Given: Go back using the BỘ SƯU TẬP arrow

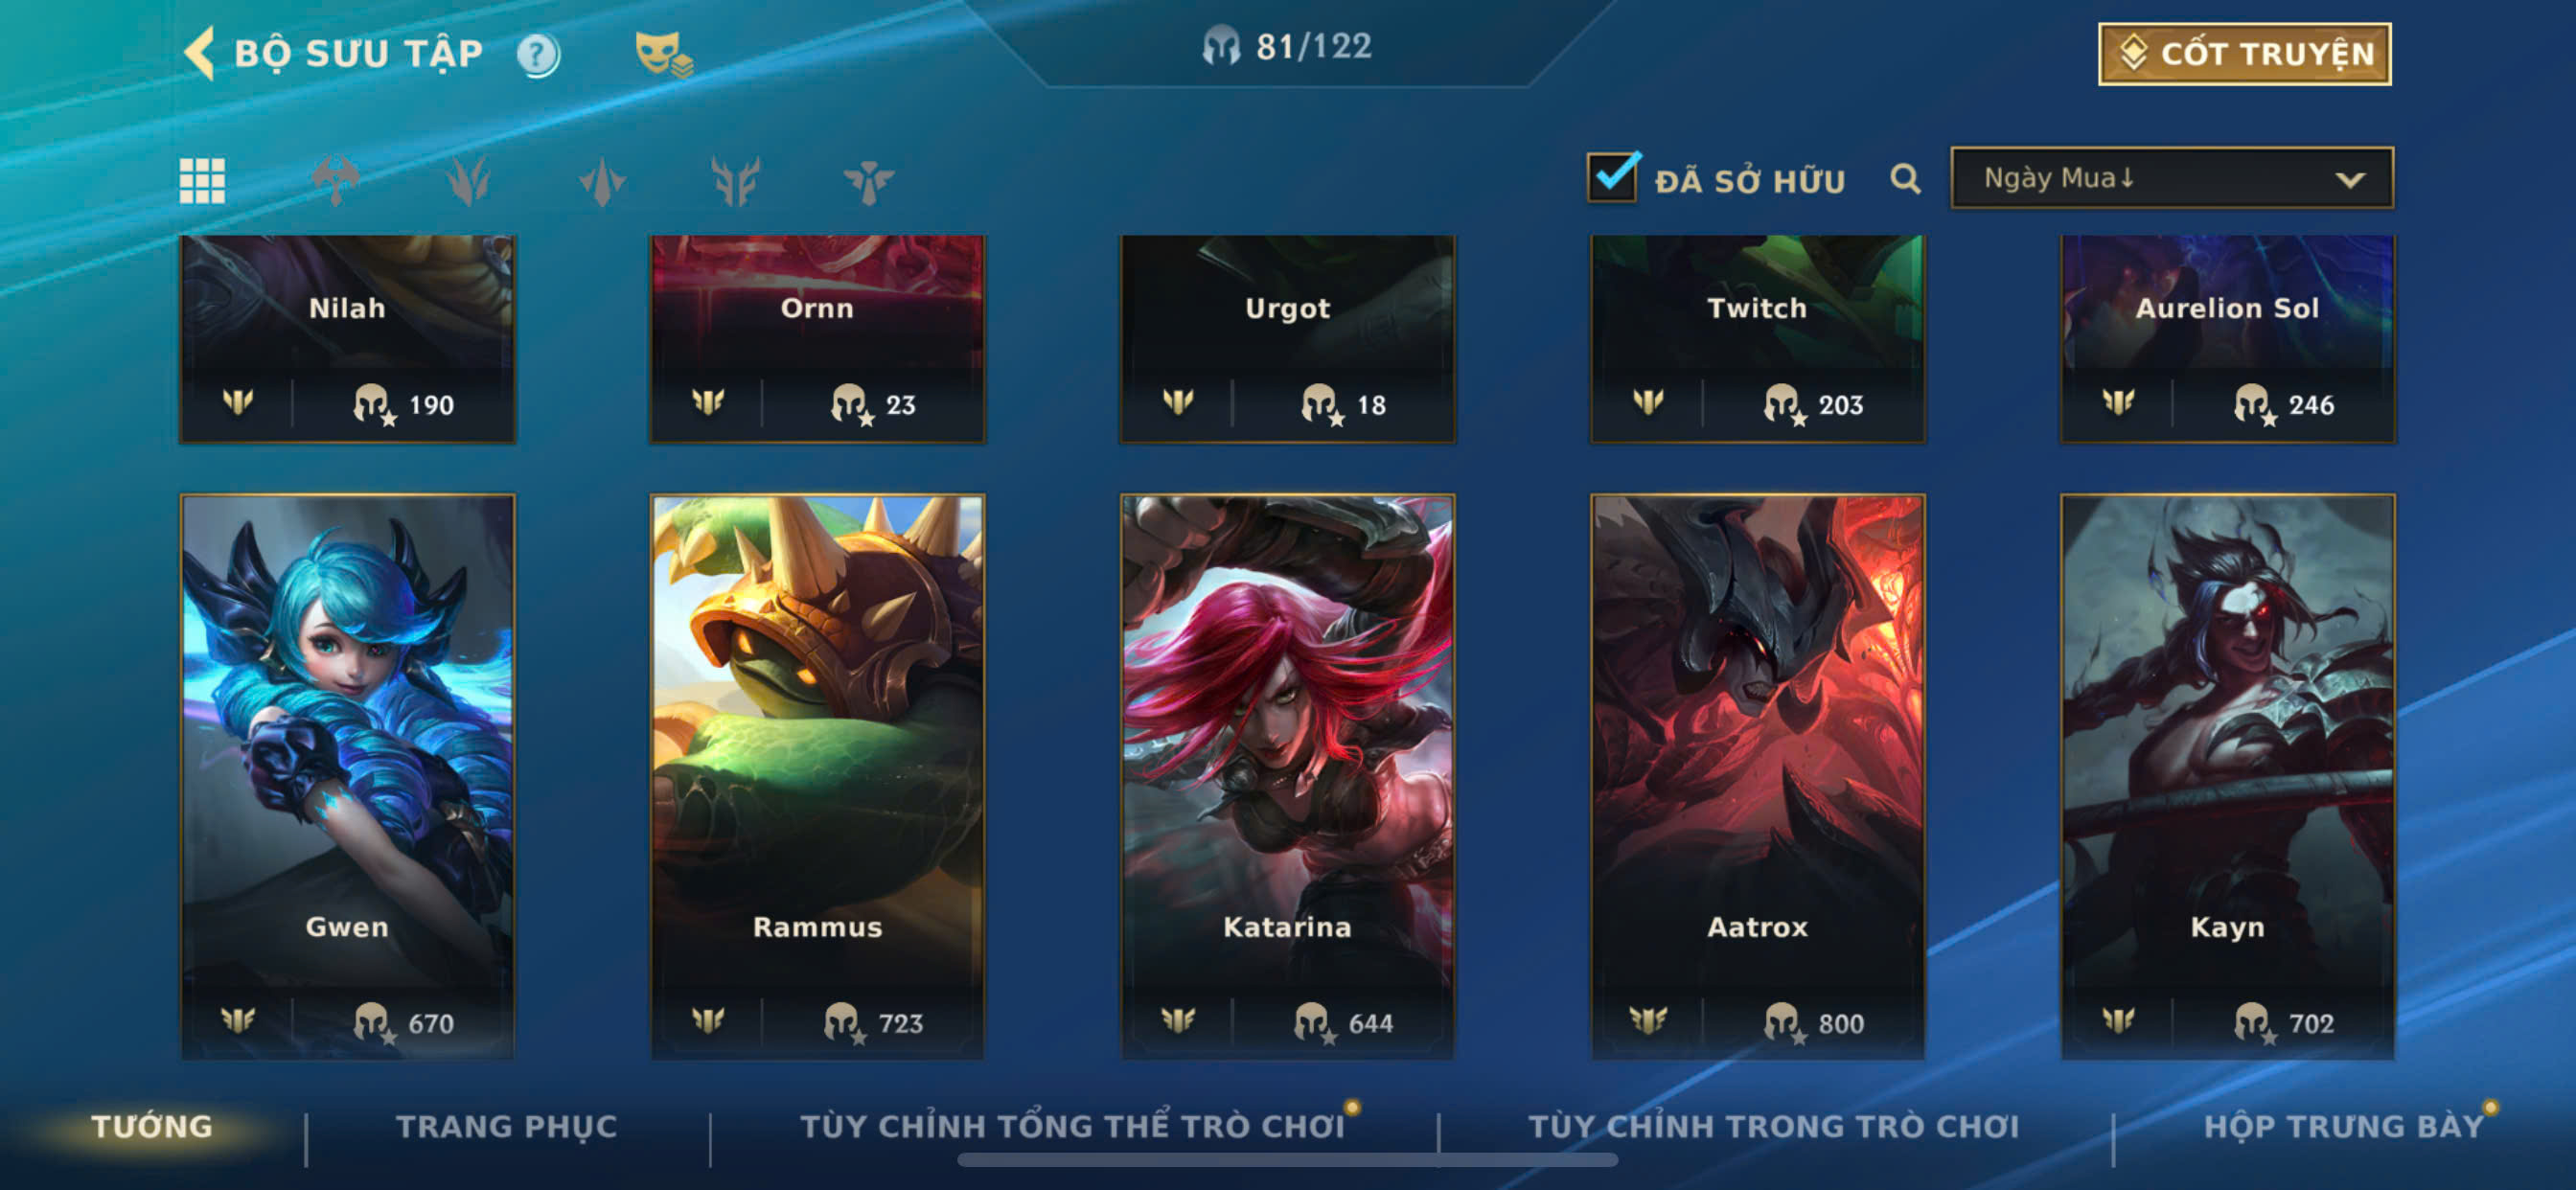Looking at the screenshot, I should (199, 52).
